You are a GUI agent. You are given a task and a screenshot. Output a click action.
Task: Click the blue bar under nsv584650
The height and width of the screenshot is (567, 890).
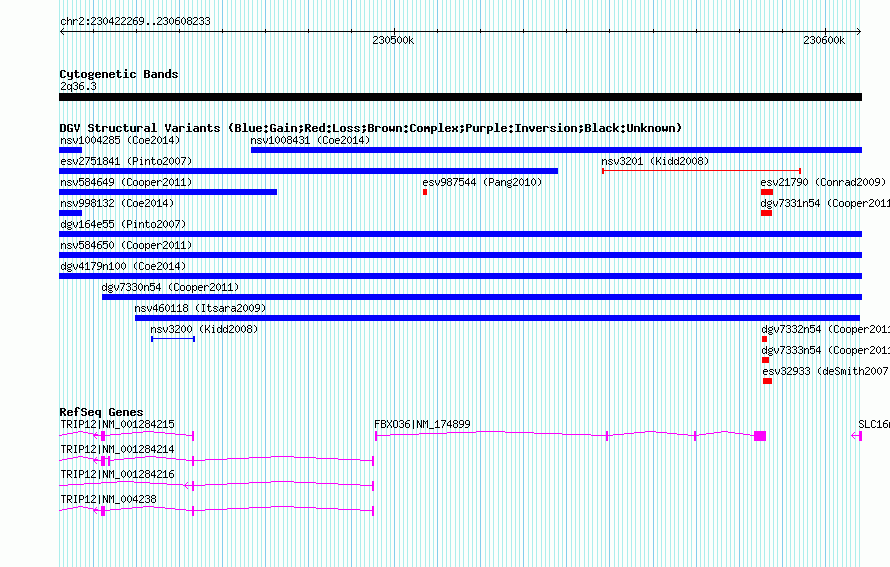[x=460, y=255]
